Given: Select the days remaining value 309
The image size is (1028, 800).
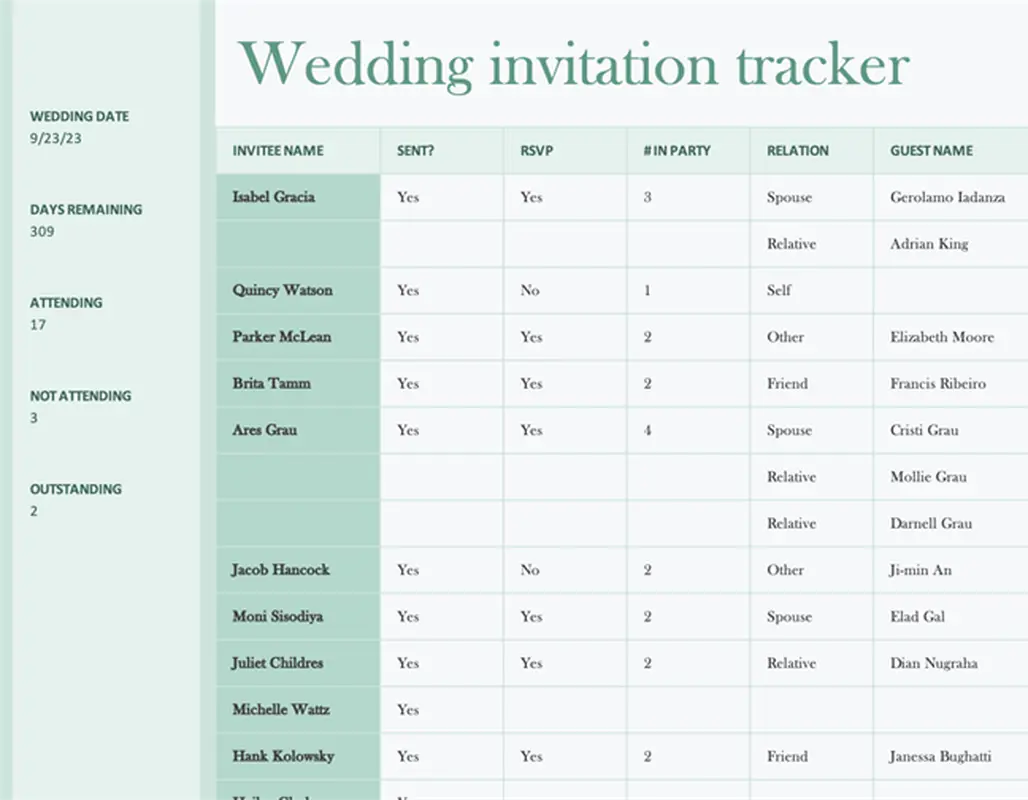Looking at the screenshot, I should pos(42,232).
